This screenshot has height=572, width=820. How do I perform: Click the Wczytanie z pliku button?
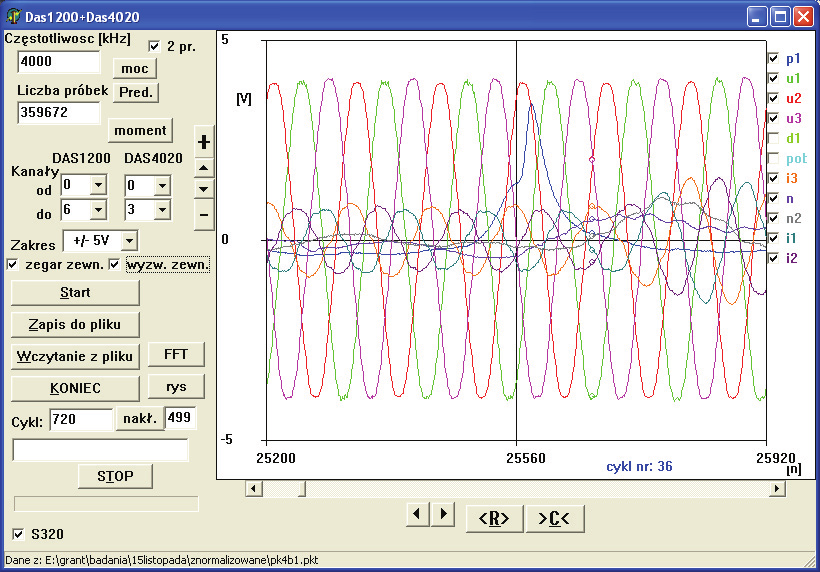point(75,357)
